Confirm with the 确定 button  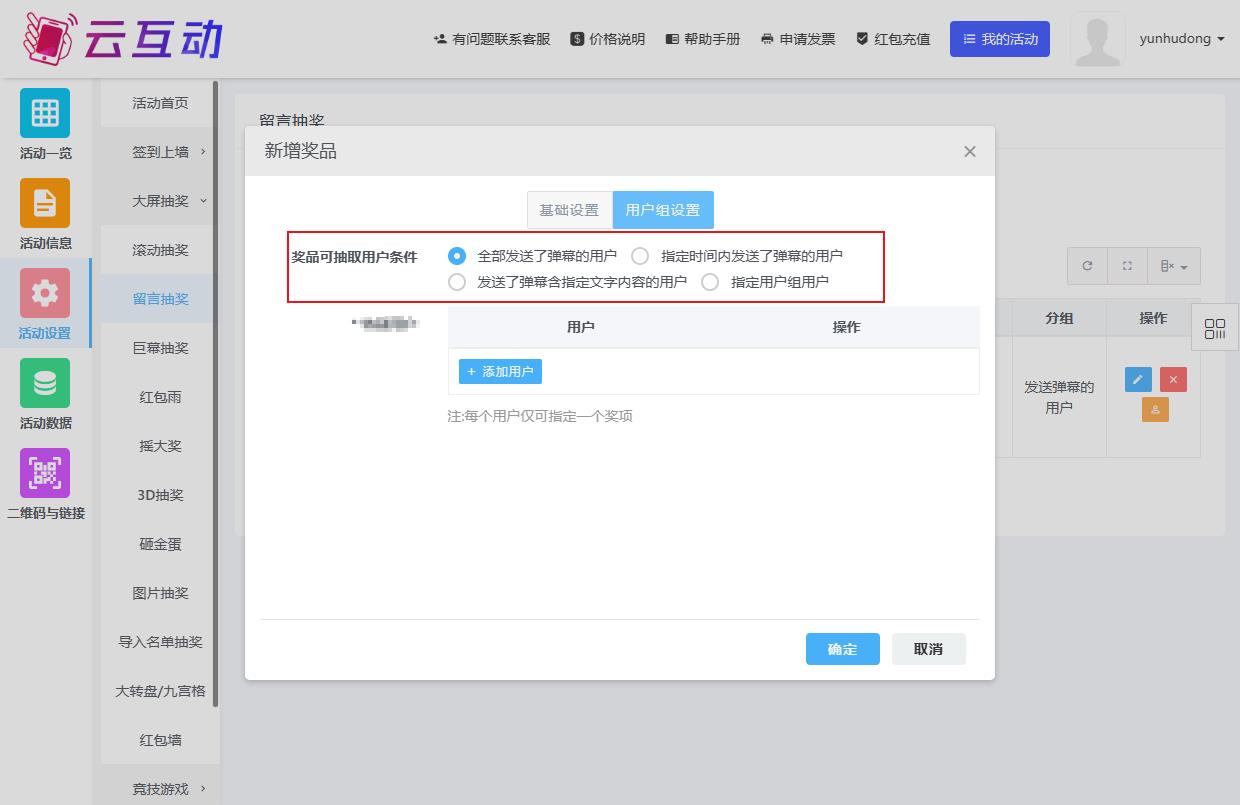click(x=842, y=649)
